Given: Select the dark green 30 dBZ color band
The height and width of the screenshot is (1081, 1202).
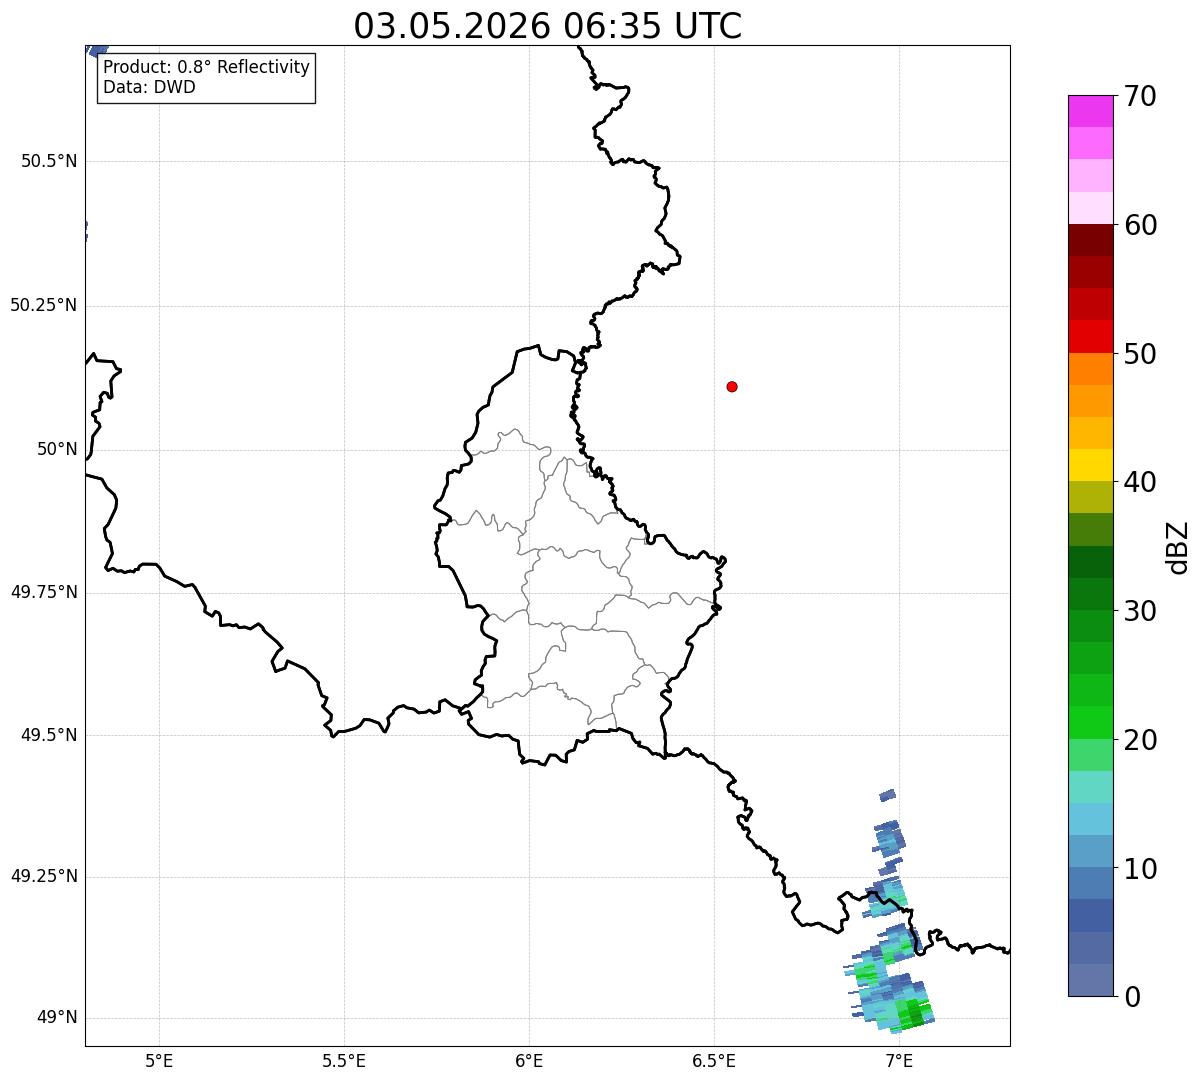Looking at the screenshot, I should click(x=1090, y=594).
